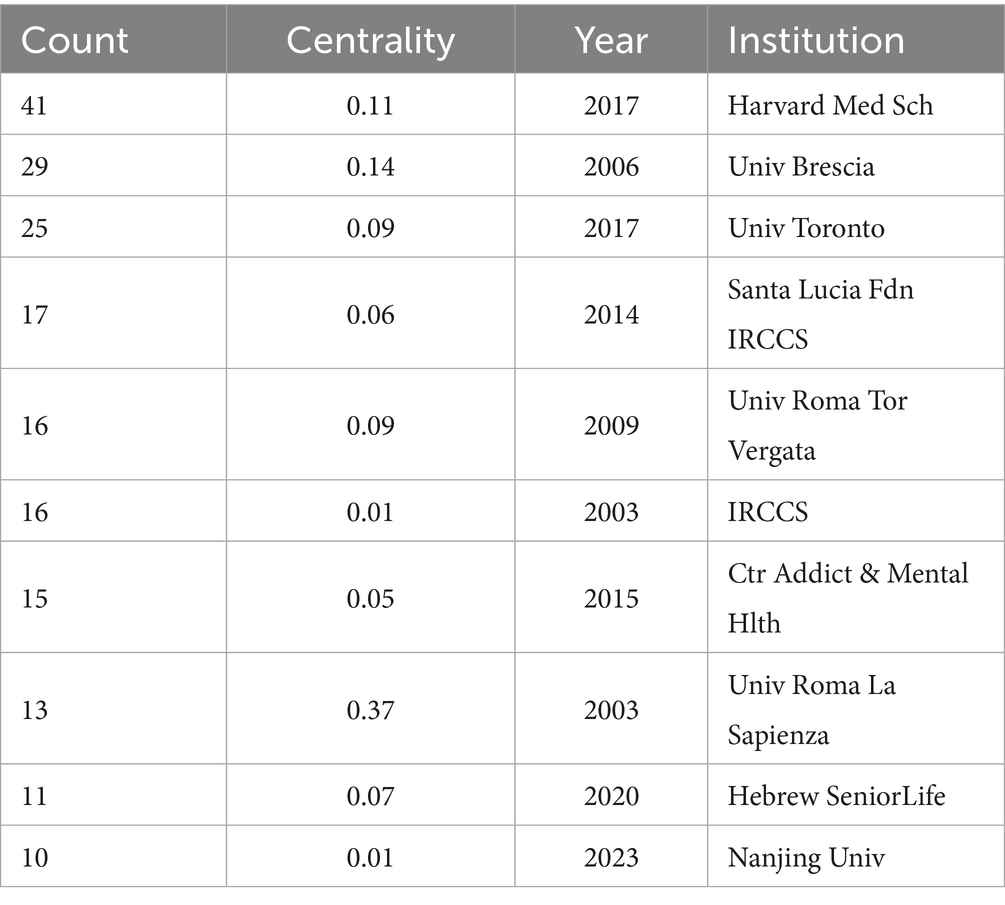Select Ctr Addict & Mental Hlth cell
The width and height of the screenshot is (1005, 905).
point(848,598)
